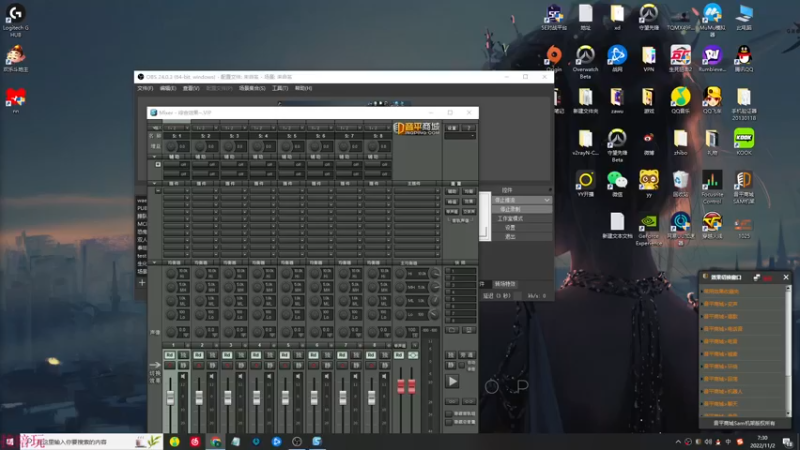
Task: Open channel 1 input routing dropdown
Action: pos(187,128)
